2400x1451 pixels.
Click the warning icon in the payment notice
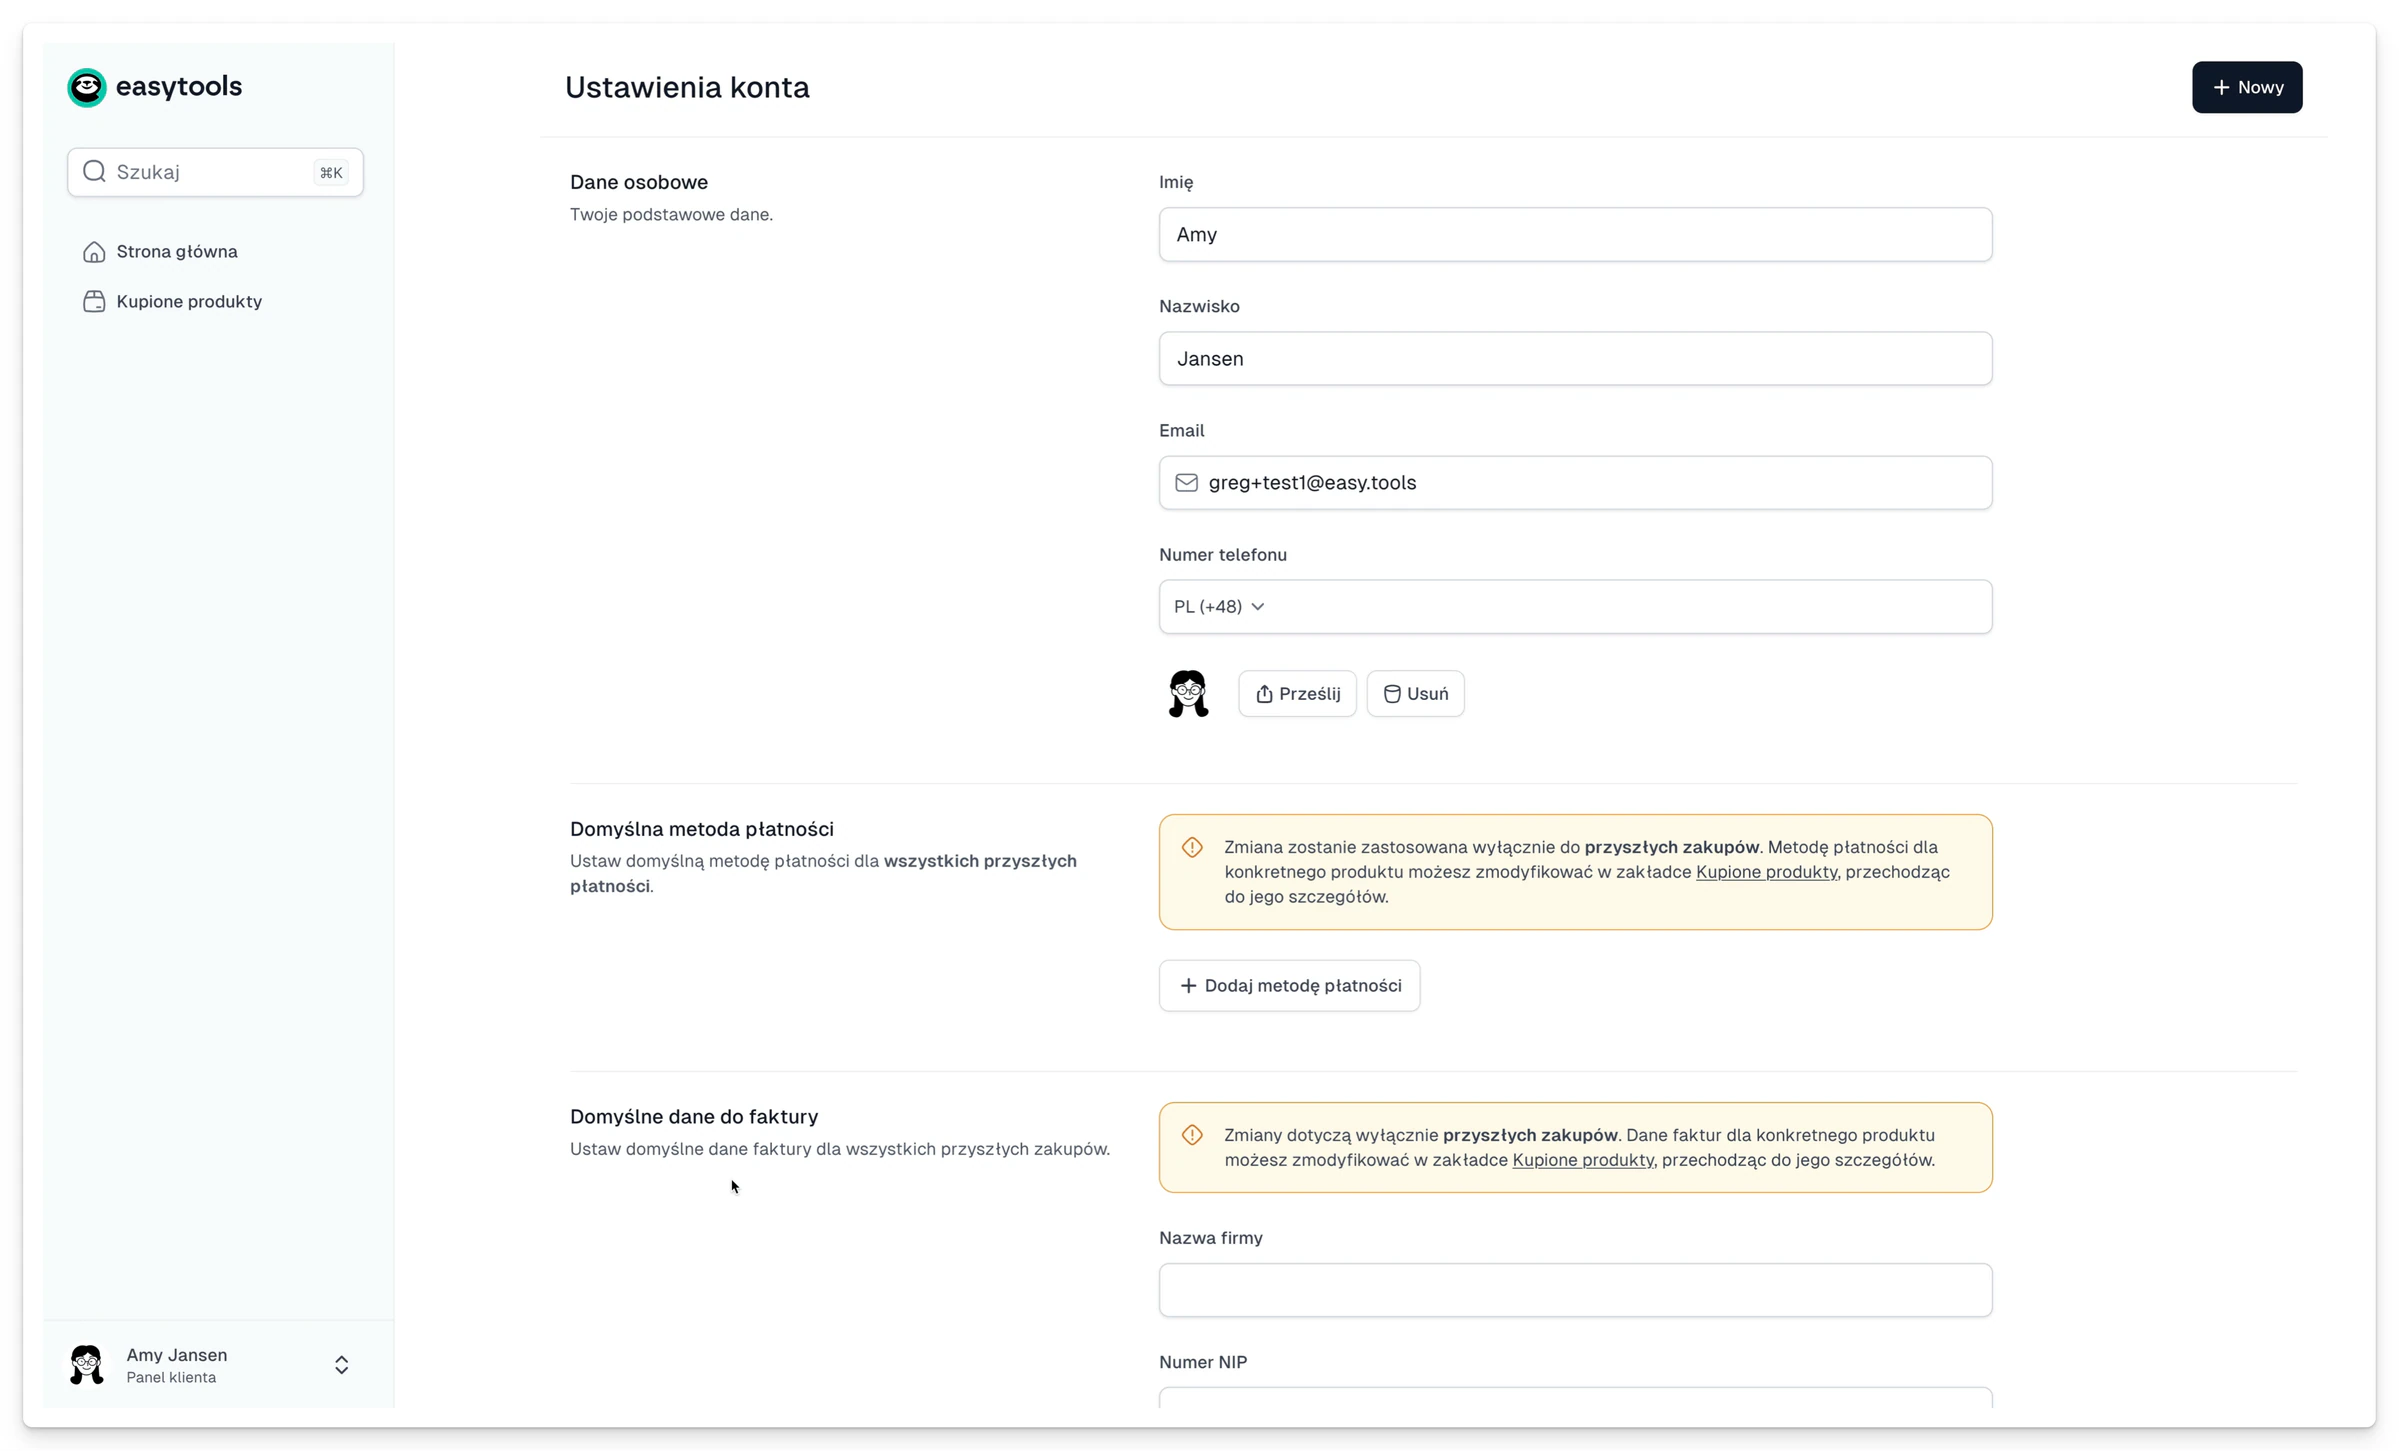pos(1192,848)
